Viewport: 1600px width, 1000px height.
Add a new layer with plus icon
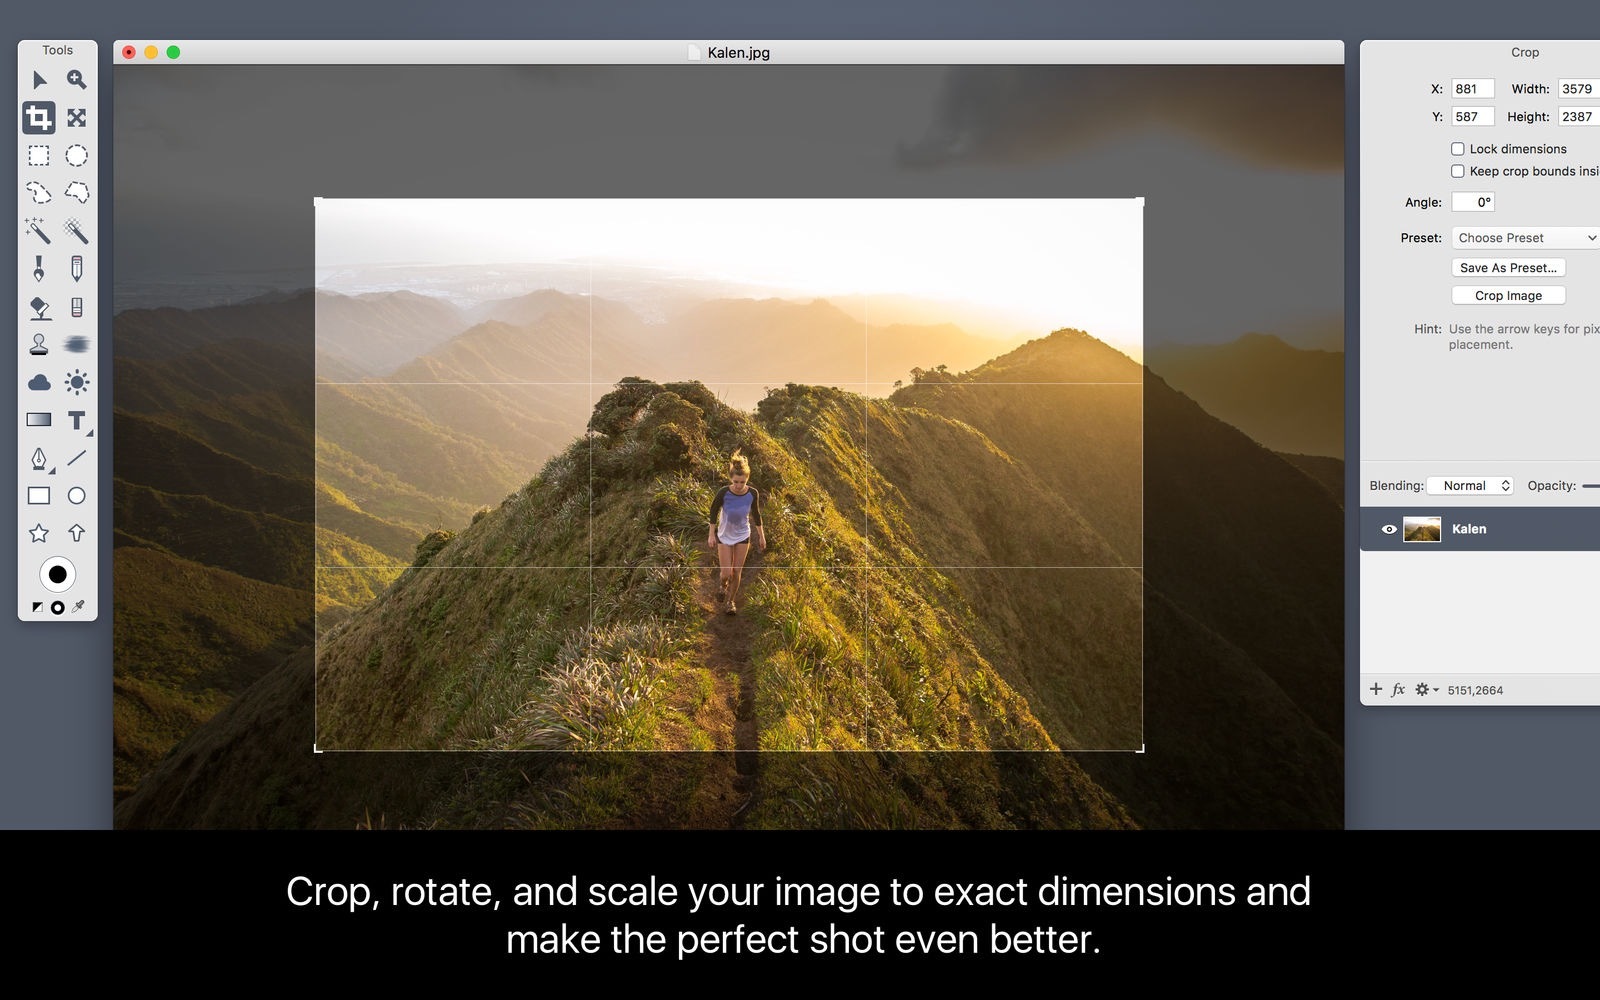(1376, 690)
